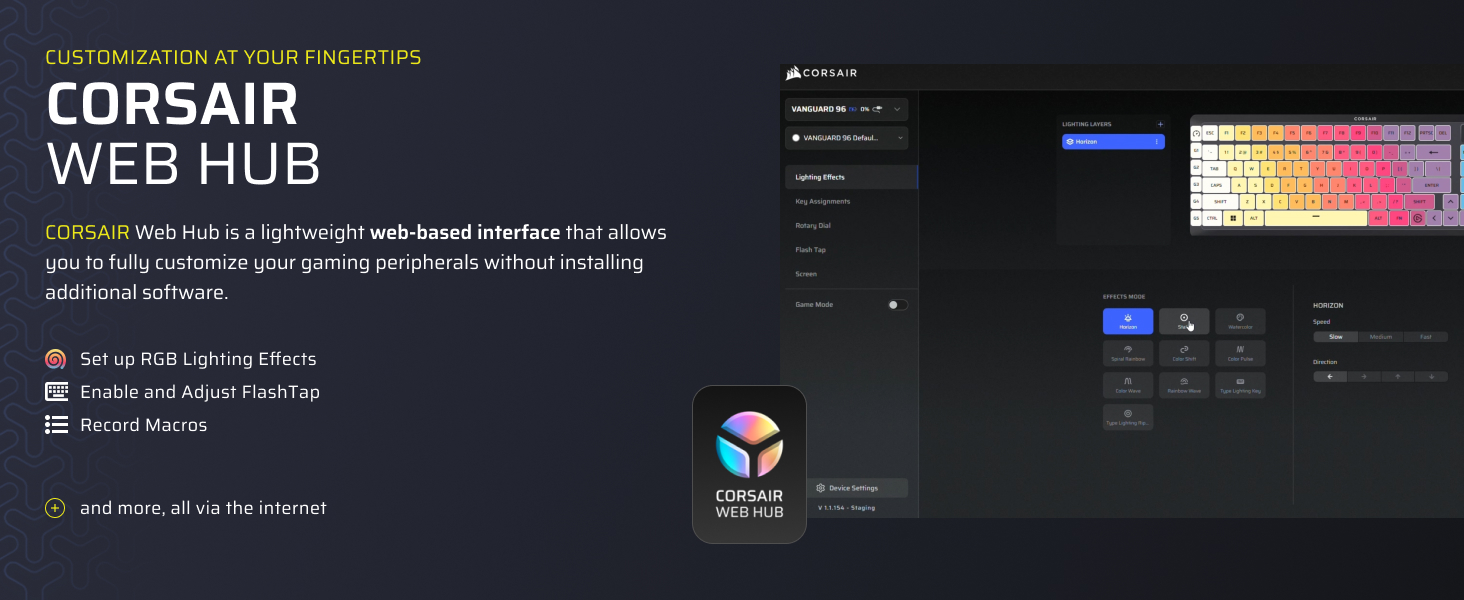Click the TAB key on keyboard preview

click(x=1214, y=168)
